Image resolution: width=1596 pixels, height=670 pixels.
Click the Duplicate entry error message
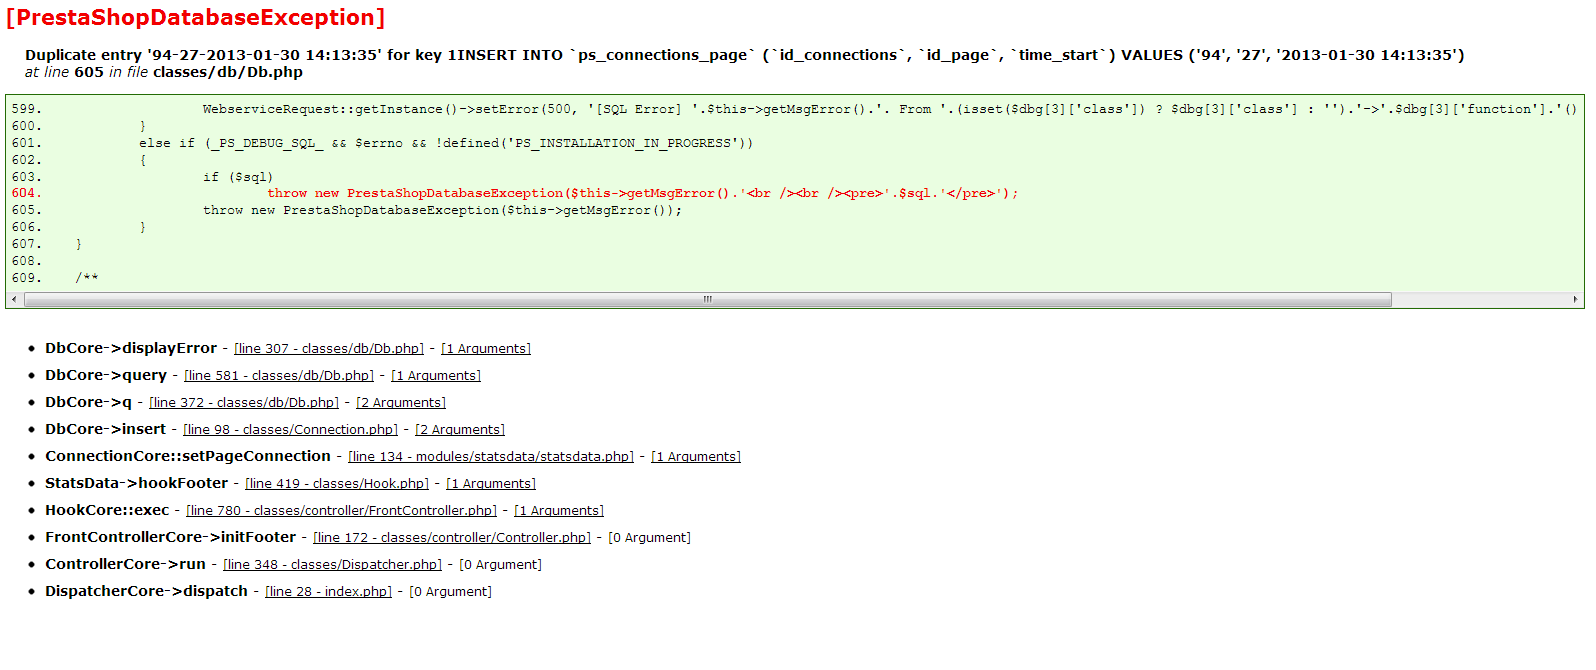pos(744,55)
